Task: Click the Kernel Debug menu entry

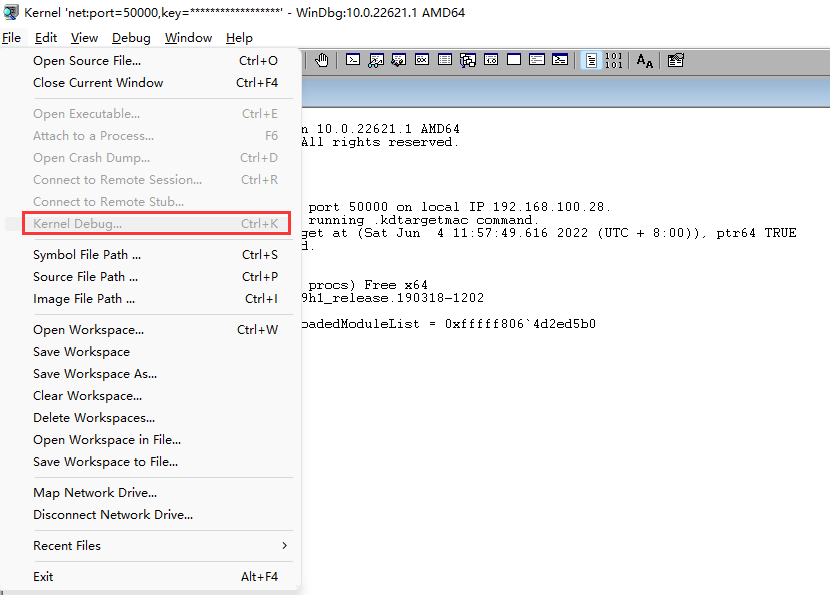Action: pos(151,224)
